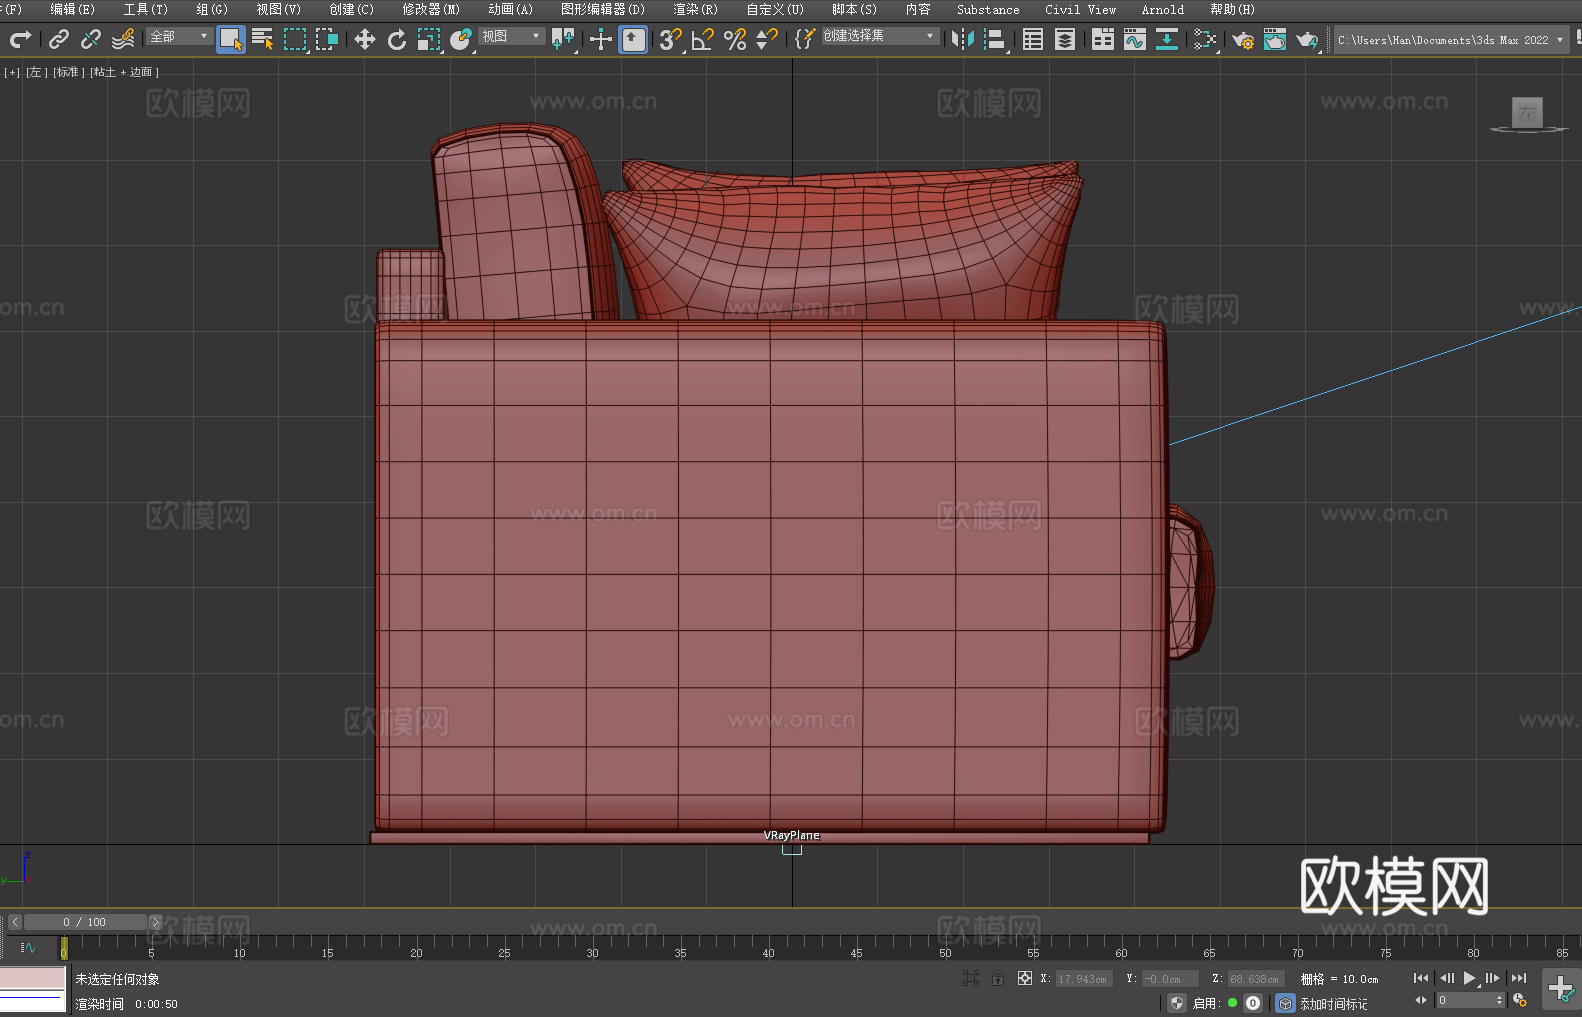Image resolution: width=1582 pixels, height=1017 pixels.
Task: Open Rendered Frame Window icon
Action: pyautogui.click(x=1275, y=39)
